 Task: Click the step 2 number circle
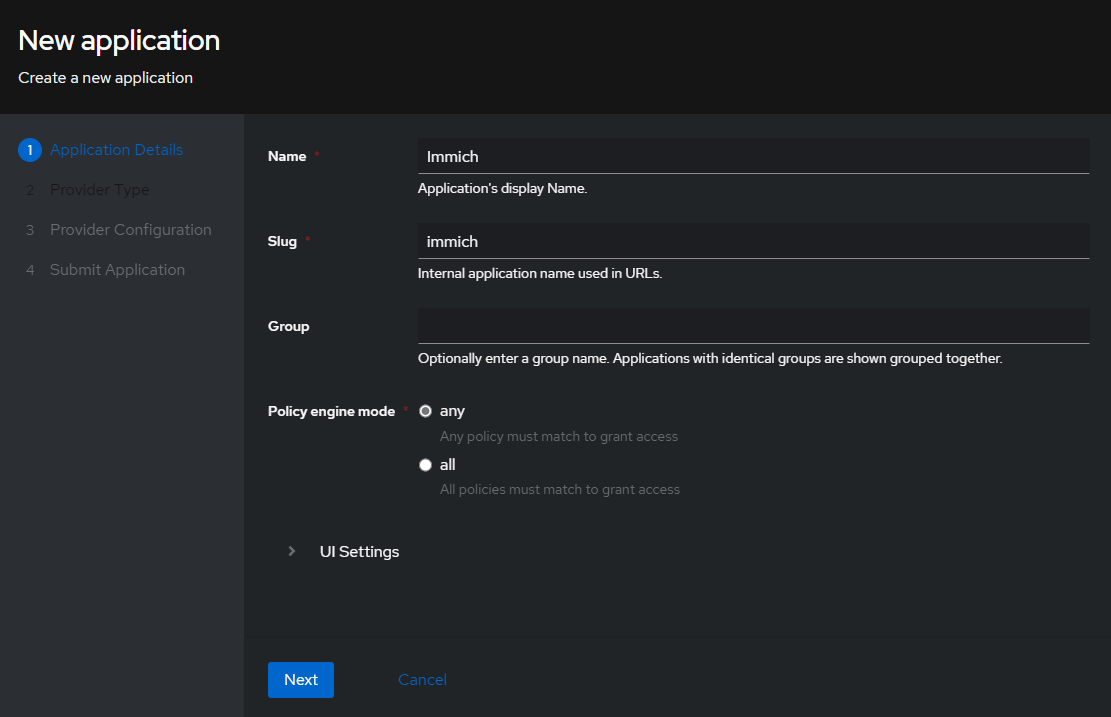[x=30, y=189]
